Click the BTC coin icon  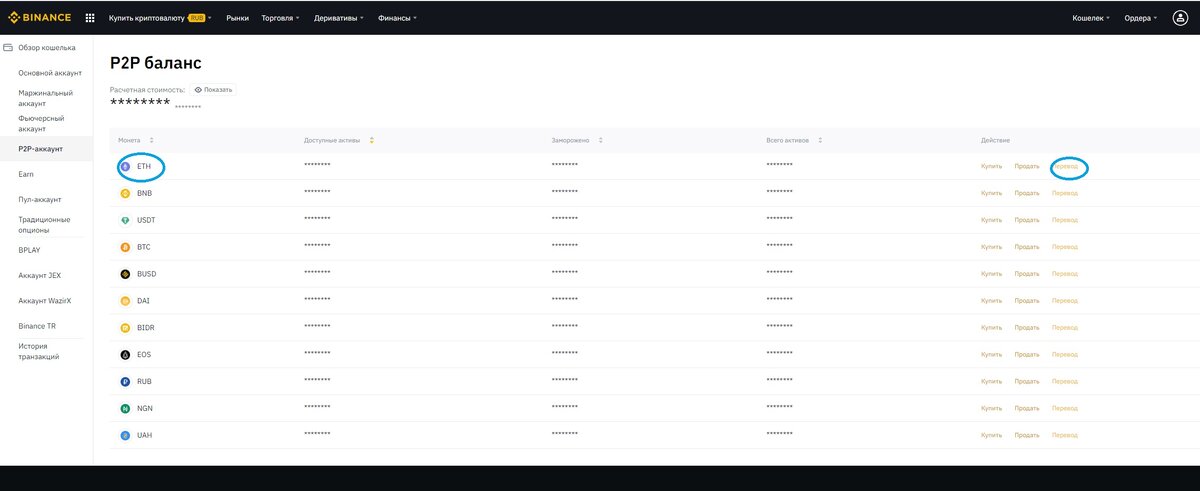click(x=126, y=247)
